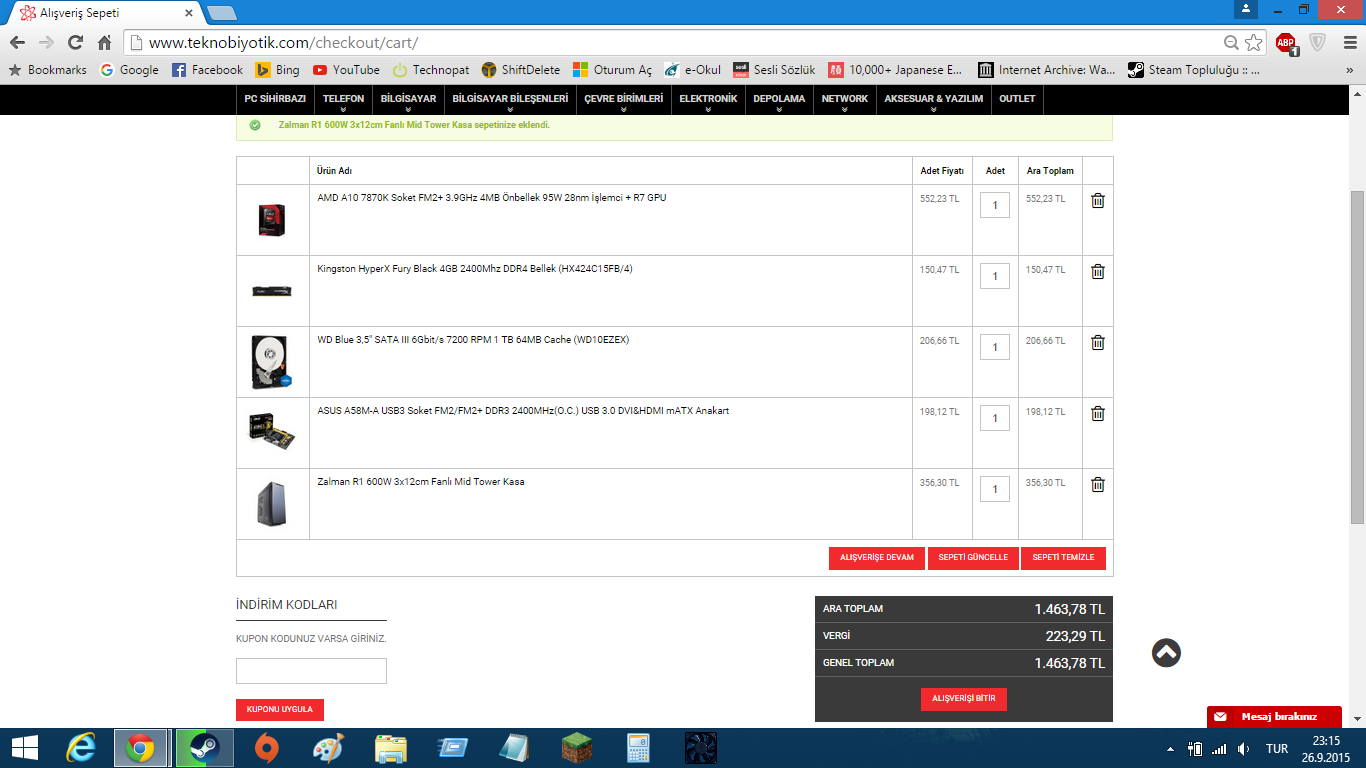The image size is (1366, 768).
Task: Go to the OUTLET section
Action: click(x=1017, y=99)
